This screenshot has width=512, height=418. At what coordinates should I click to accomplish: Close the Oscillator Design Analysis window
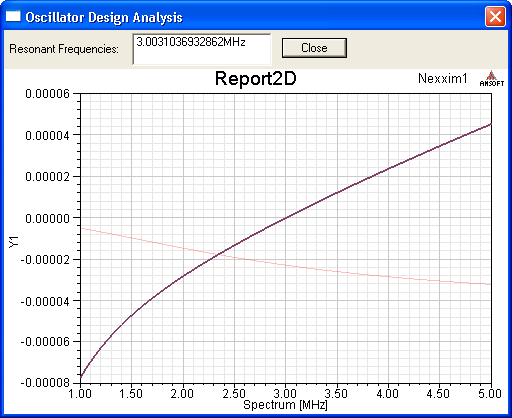click(495, 17)
